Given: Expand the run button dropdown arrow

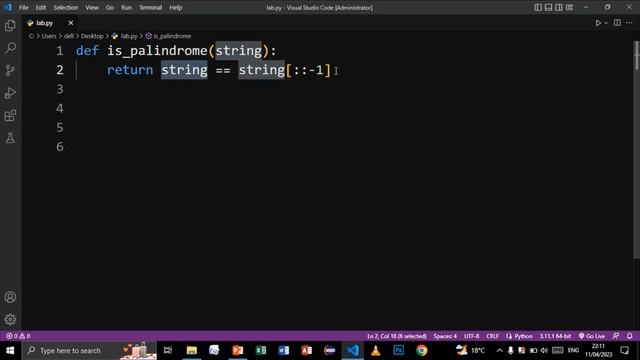Looking at the screenshot, I should 606,23.
